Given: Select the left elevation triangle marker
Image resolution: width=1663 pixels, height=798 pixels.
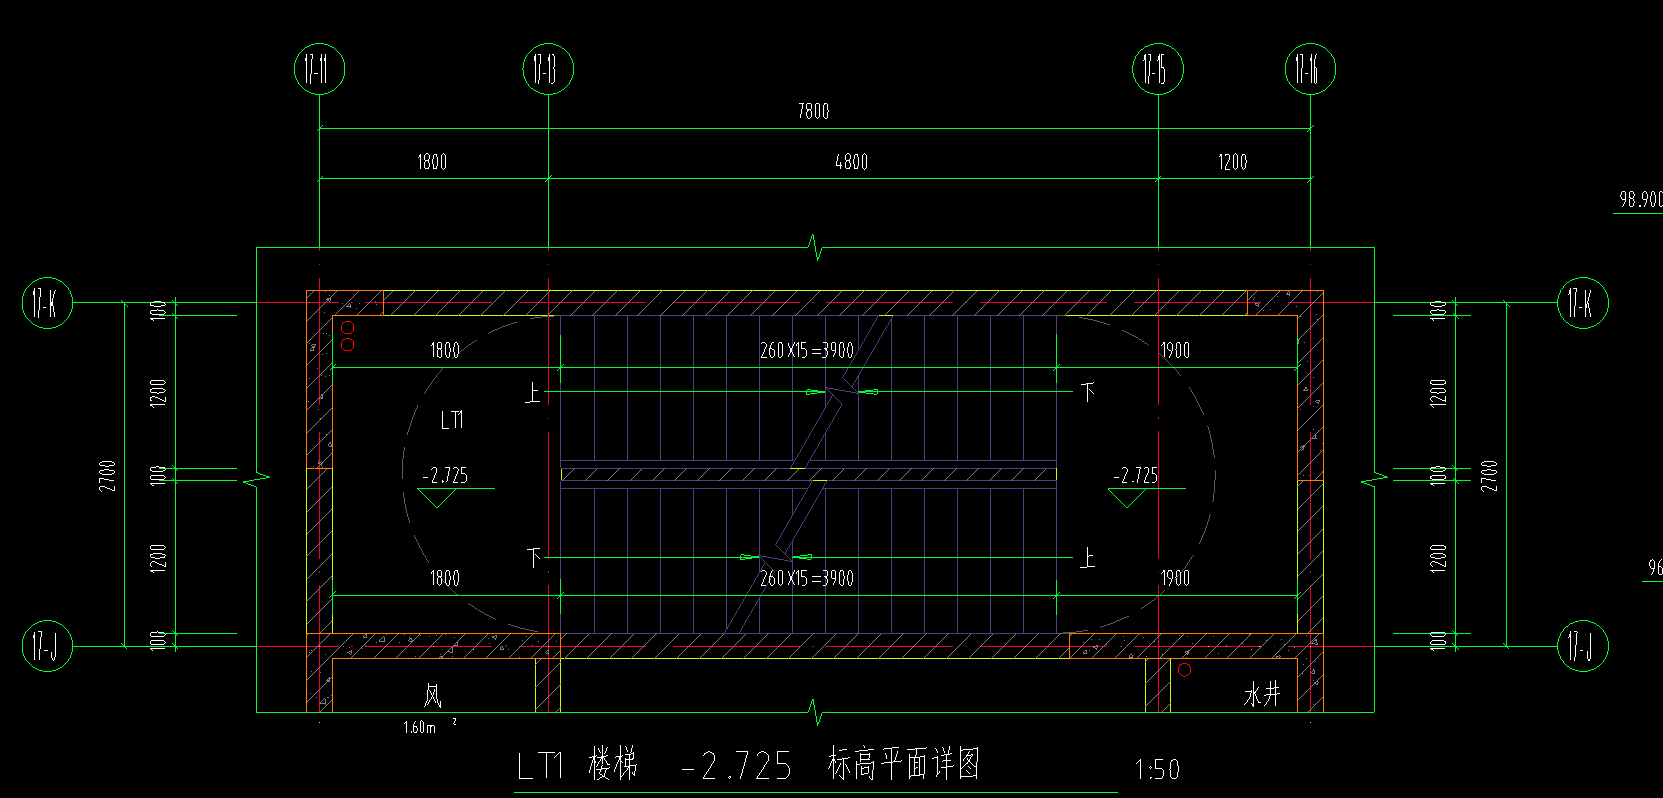Looking at the screenshot, I should (x=437, y=498).
